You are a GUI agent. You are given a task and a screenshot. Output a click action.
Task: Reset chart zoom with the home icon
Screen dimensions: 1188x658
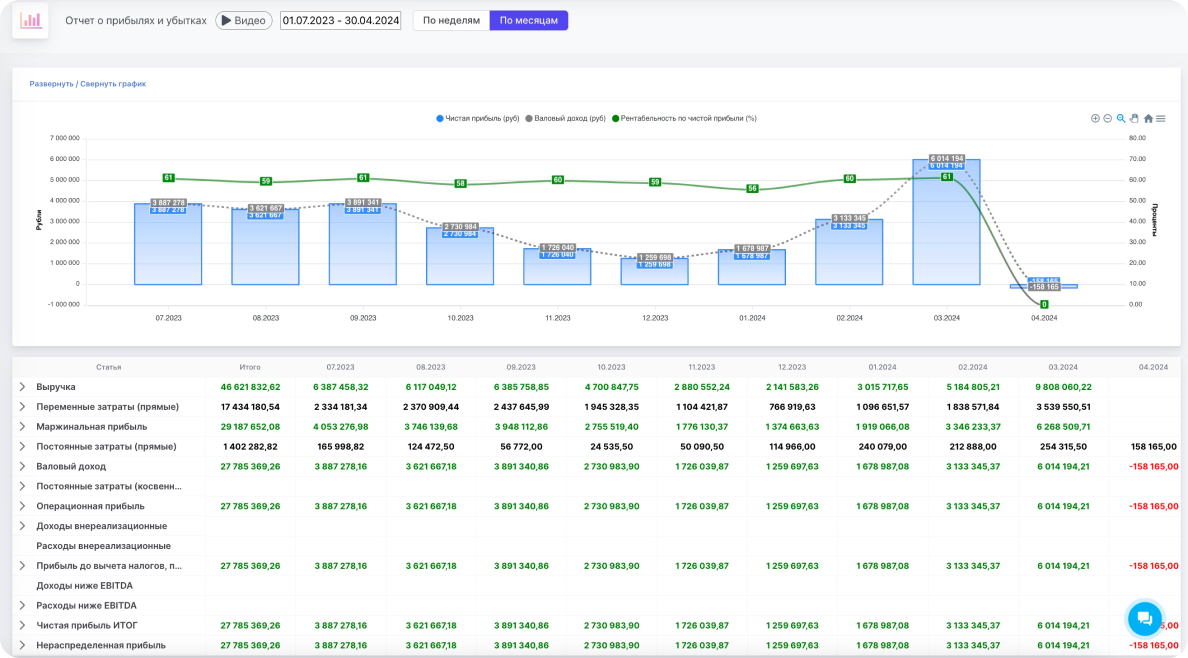pos(1148,118)
